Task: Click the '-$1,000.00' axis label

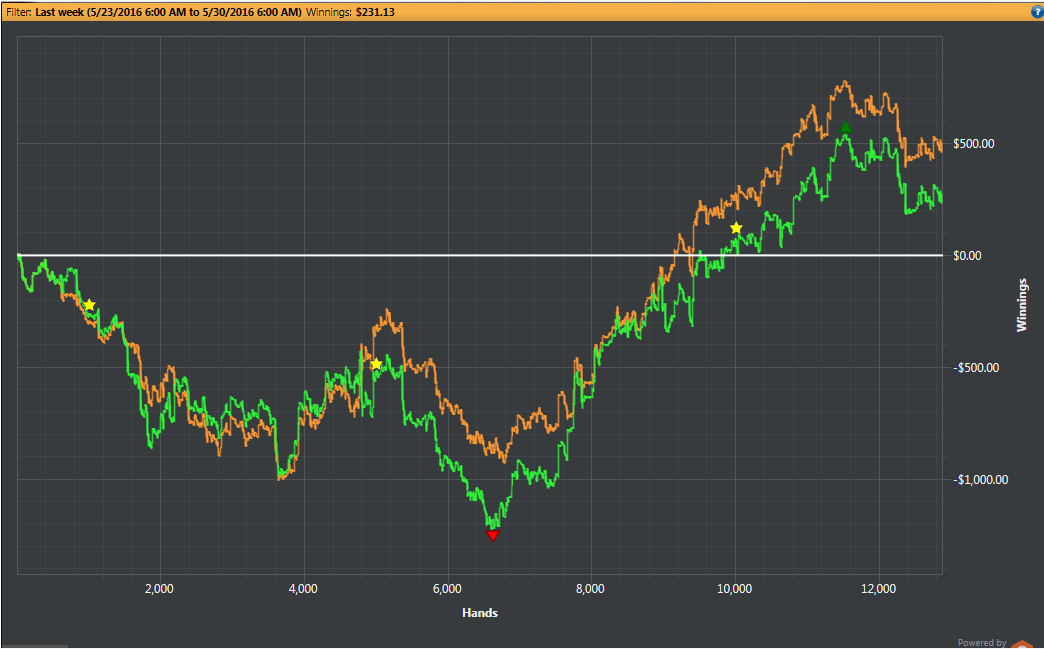Action: point(981,479)
